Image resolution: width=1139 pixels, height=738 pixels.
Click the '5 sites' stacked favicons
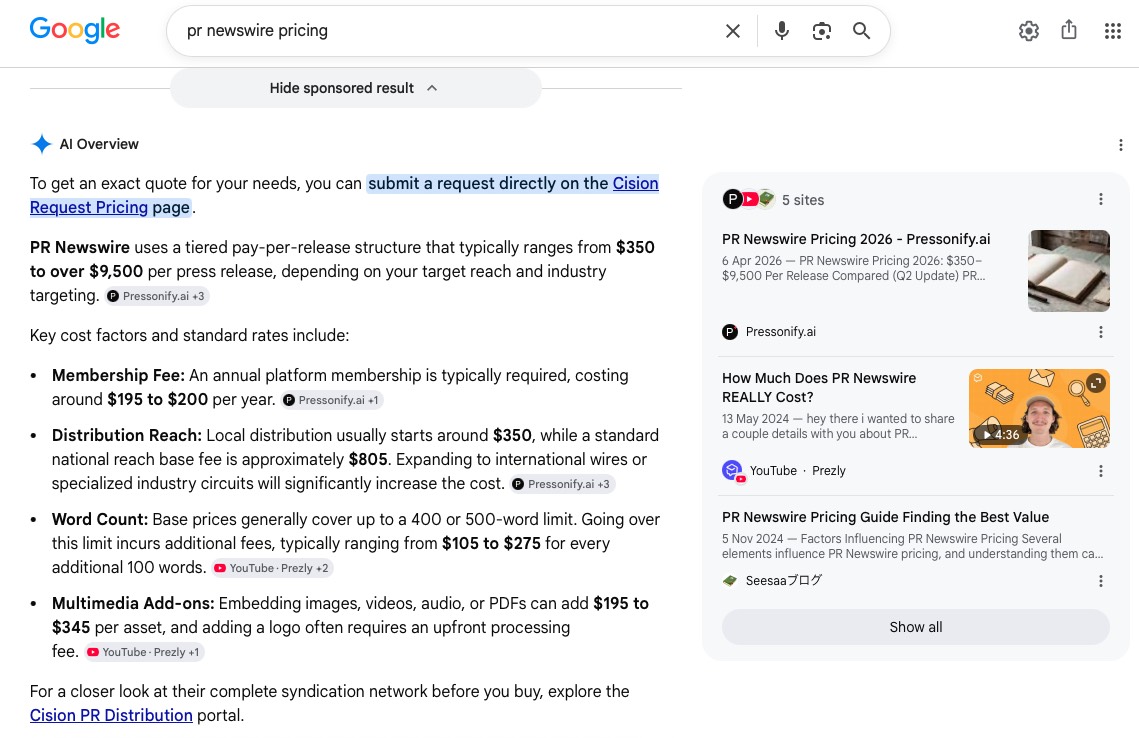point(749,199)
